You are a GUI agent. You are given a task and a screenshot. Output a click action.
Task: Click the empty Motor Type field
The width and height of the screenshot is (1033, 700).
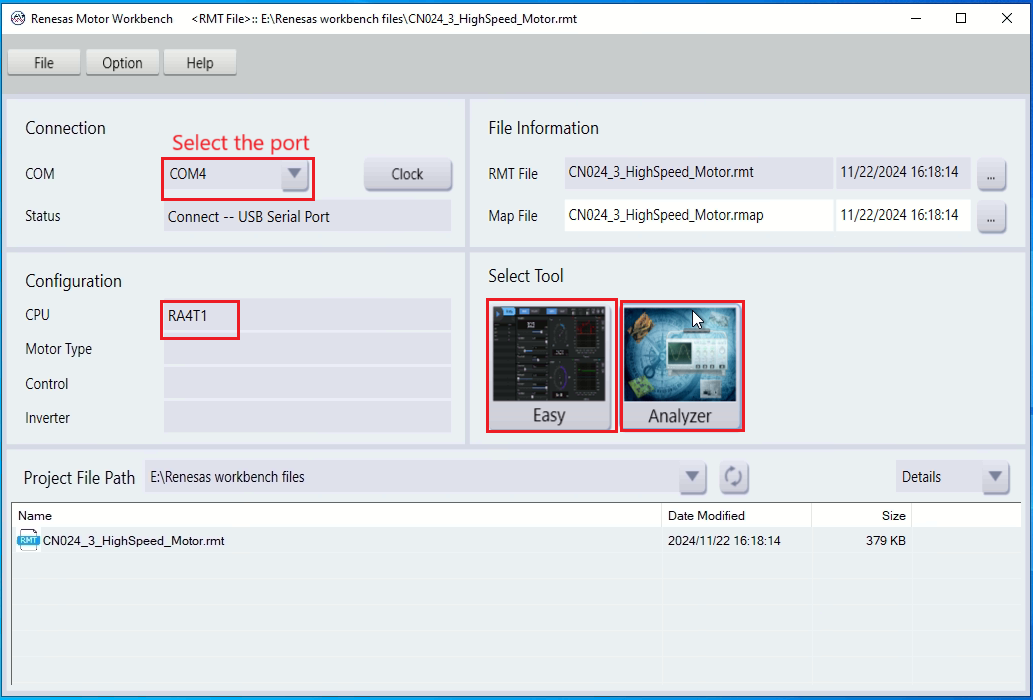[x=307, y=348]
